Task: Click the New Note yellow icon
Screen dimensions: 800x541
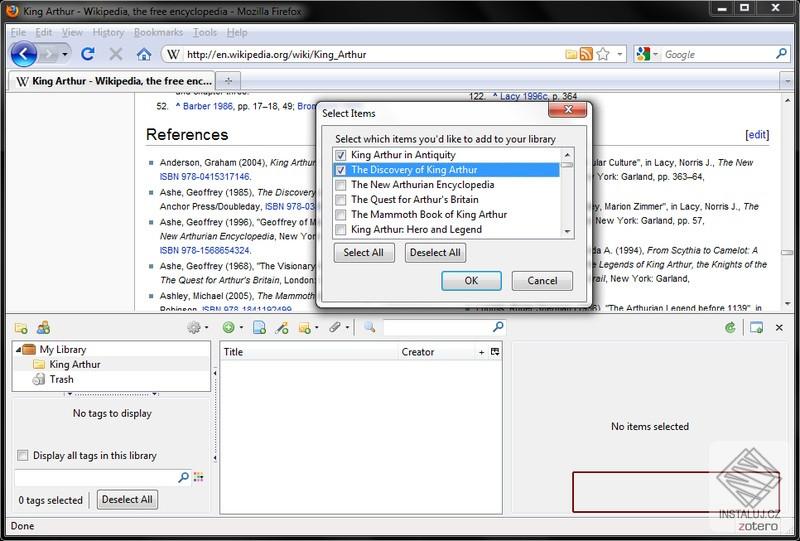Action: point(305,328)
